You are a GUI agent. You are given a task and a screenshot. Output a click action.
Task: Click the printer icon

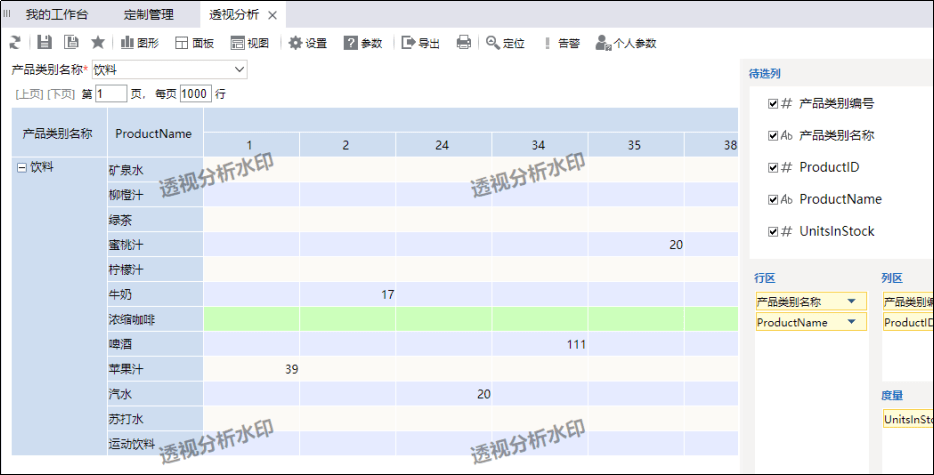[463, 42]
